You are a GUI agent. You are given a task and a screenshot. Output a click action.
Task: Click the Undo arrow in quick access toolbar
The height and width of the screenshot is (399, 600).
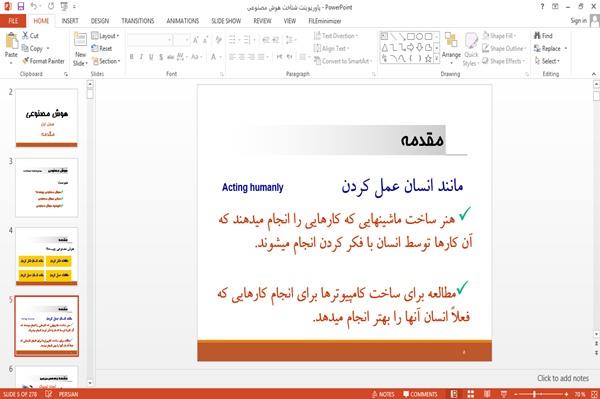click(x=34, y=7)
